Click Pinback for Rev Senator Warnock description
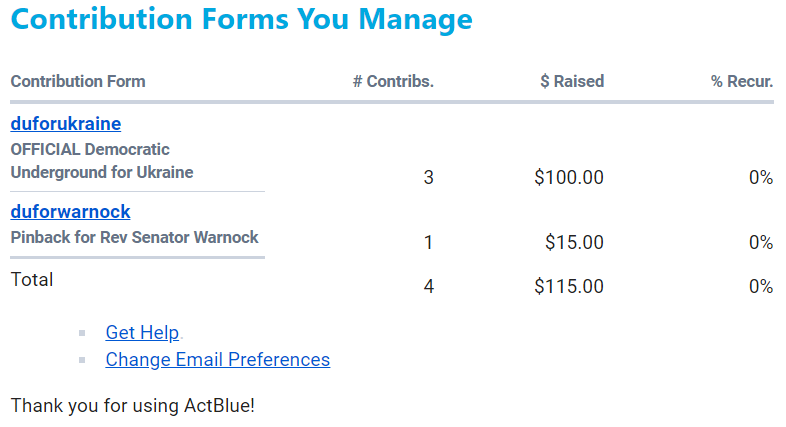786x427 pixels. (x=134, y=237)
